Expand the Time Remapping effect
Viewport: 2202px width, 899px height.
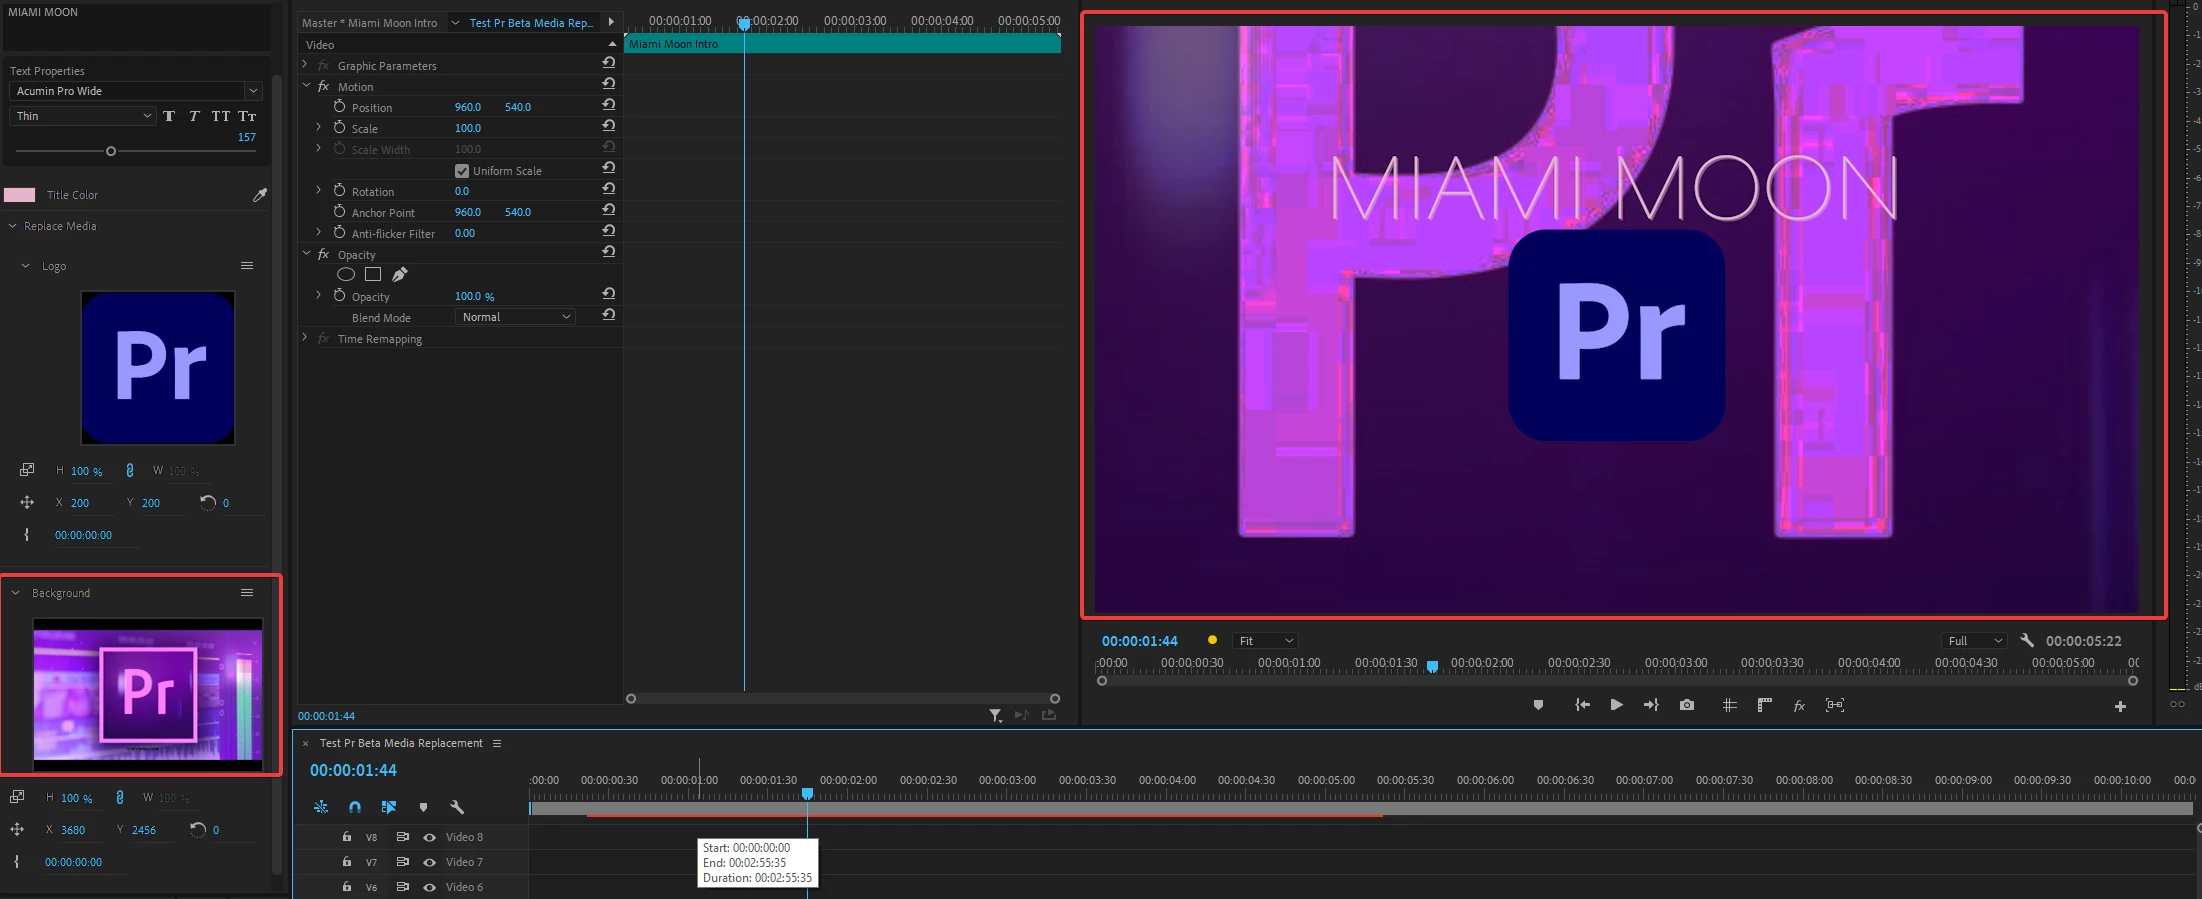click(x=305, y=337)
